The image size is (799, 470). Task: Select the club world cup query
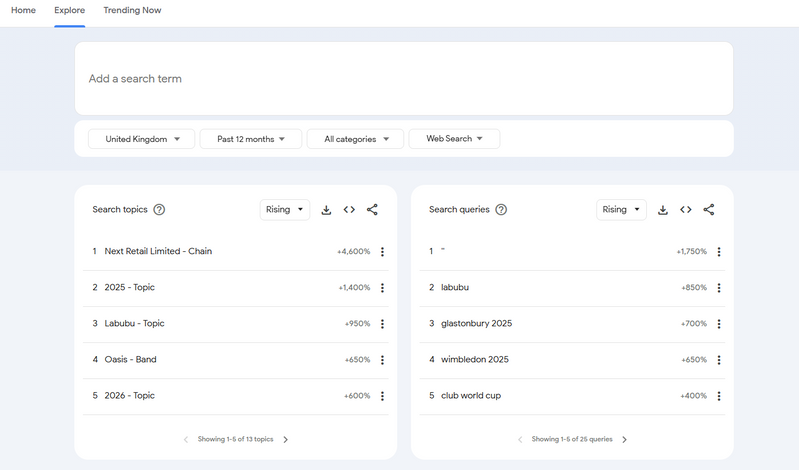click(471, 396)
